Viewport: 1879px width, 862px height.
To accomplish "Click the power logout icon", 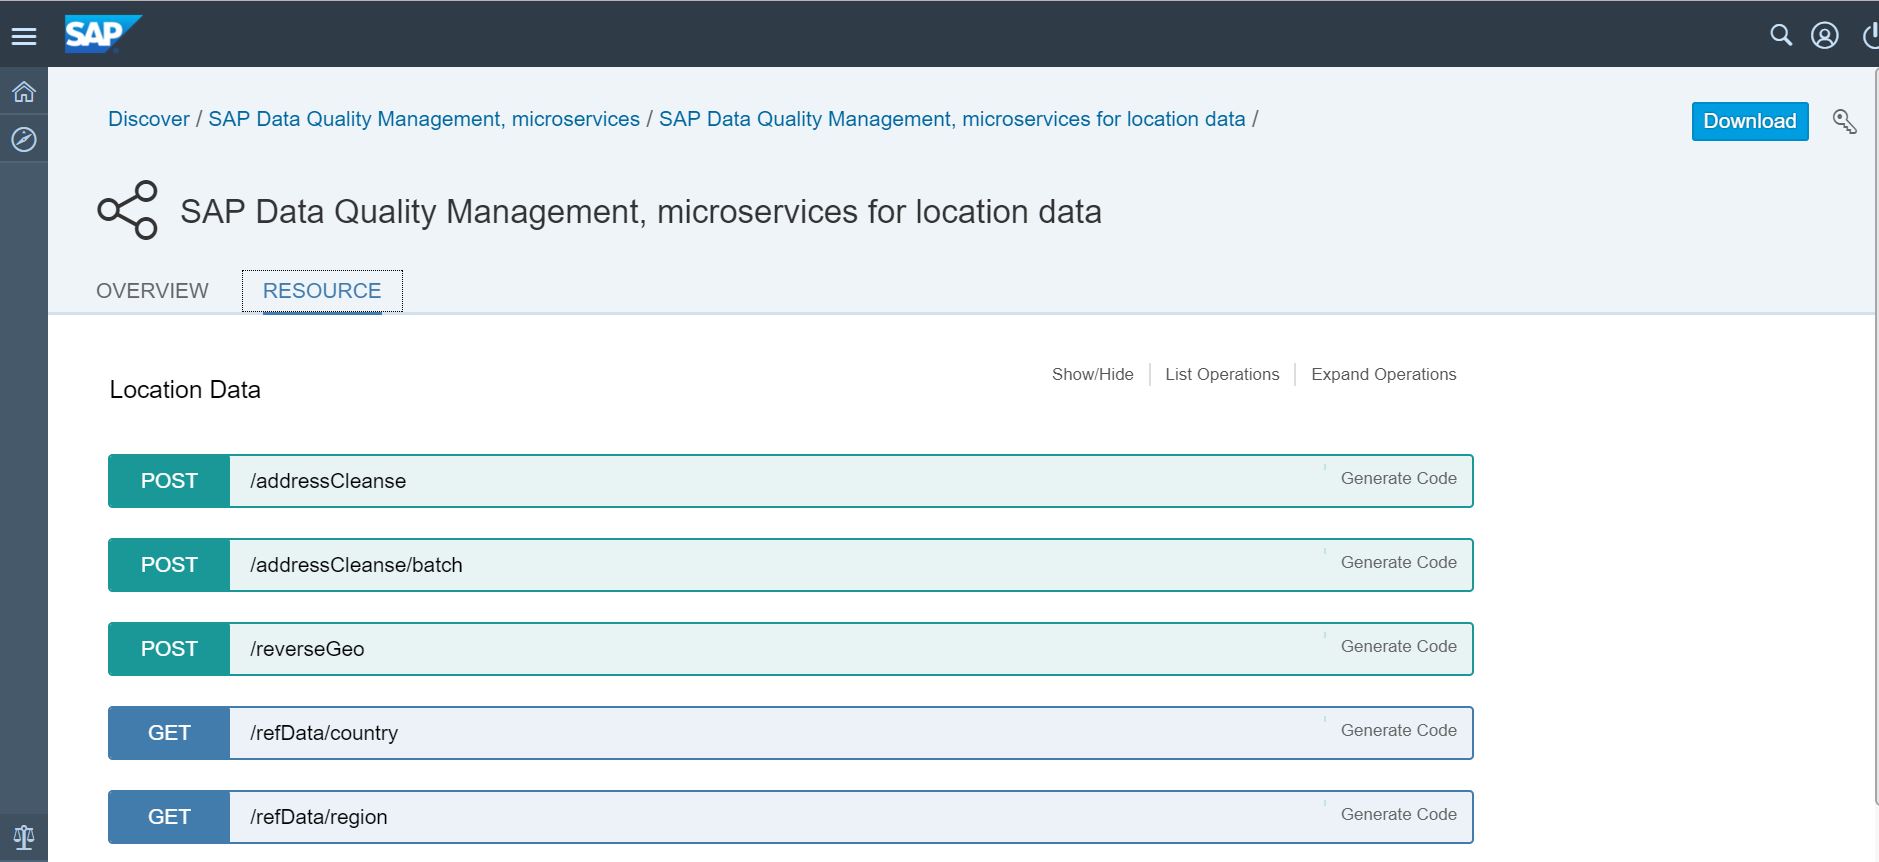I will (x=1870, y=36).
